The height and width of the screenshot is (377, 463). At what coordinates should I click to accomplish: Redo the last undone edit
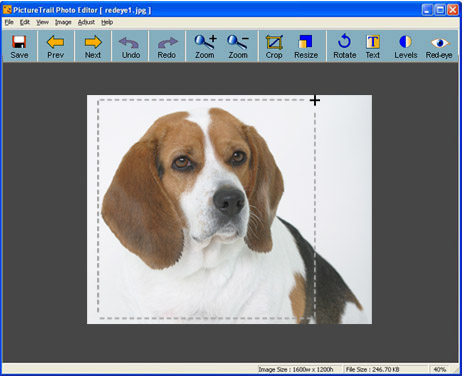[167, 46]
